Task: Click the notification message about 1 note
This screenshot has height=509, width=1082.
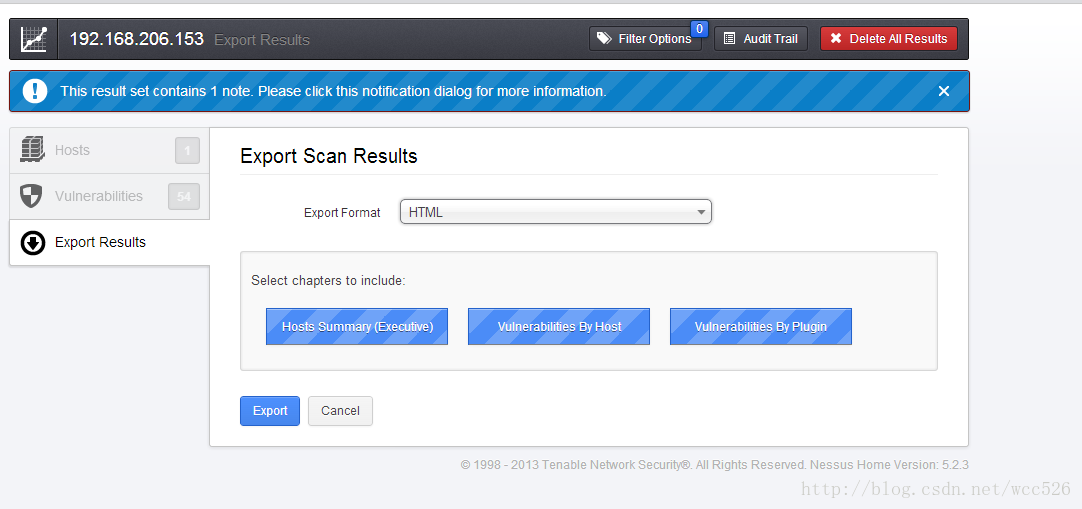Action: pyautogui.click(x=333, y=91)
